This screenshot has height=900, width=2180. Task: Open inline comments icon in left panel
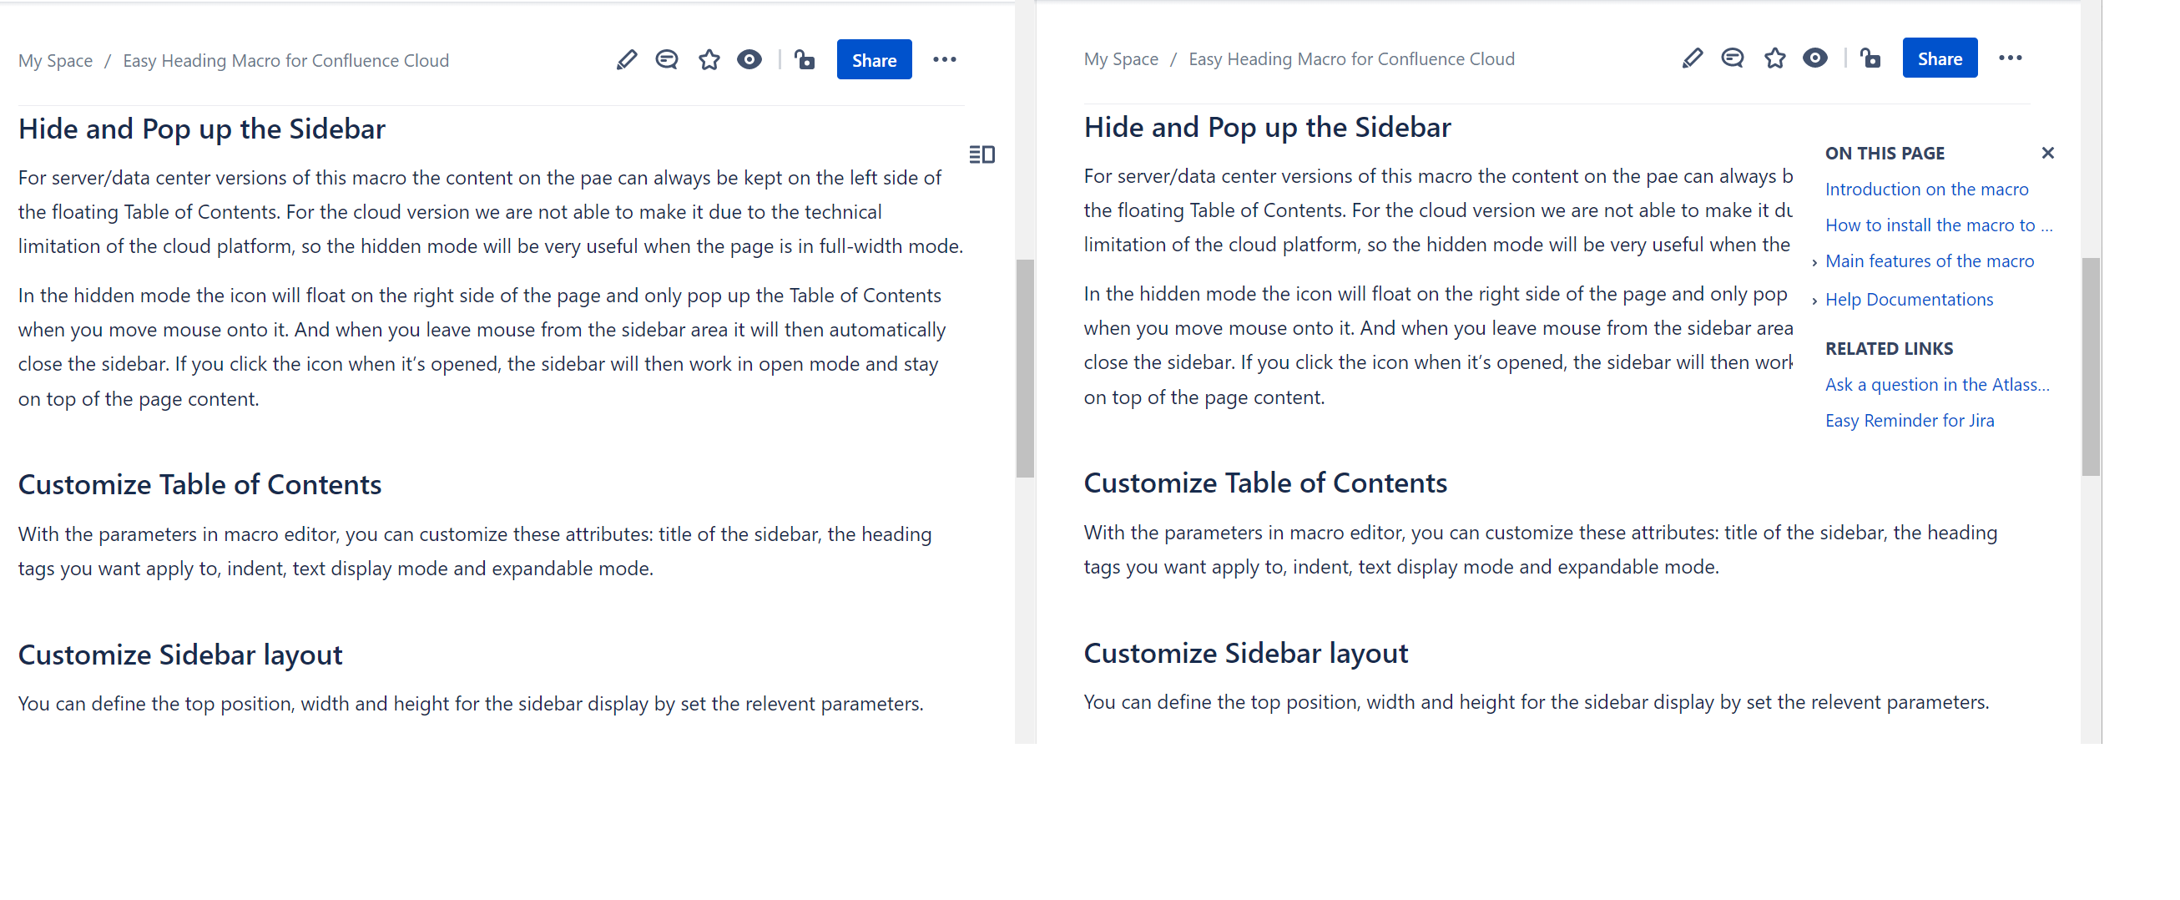click(x=667, y=60)
